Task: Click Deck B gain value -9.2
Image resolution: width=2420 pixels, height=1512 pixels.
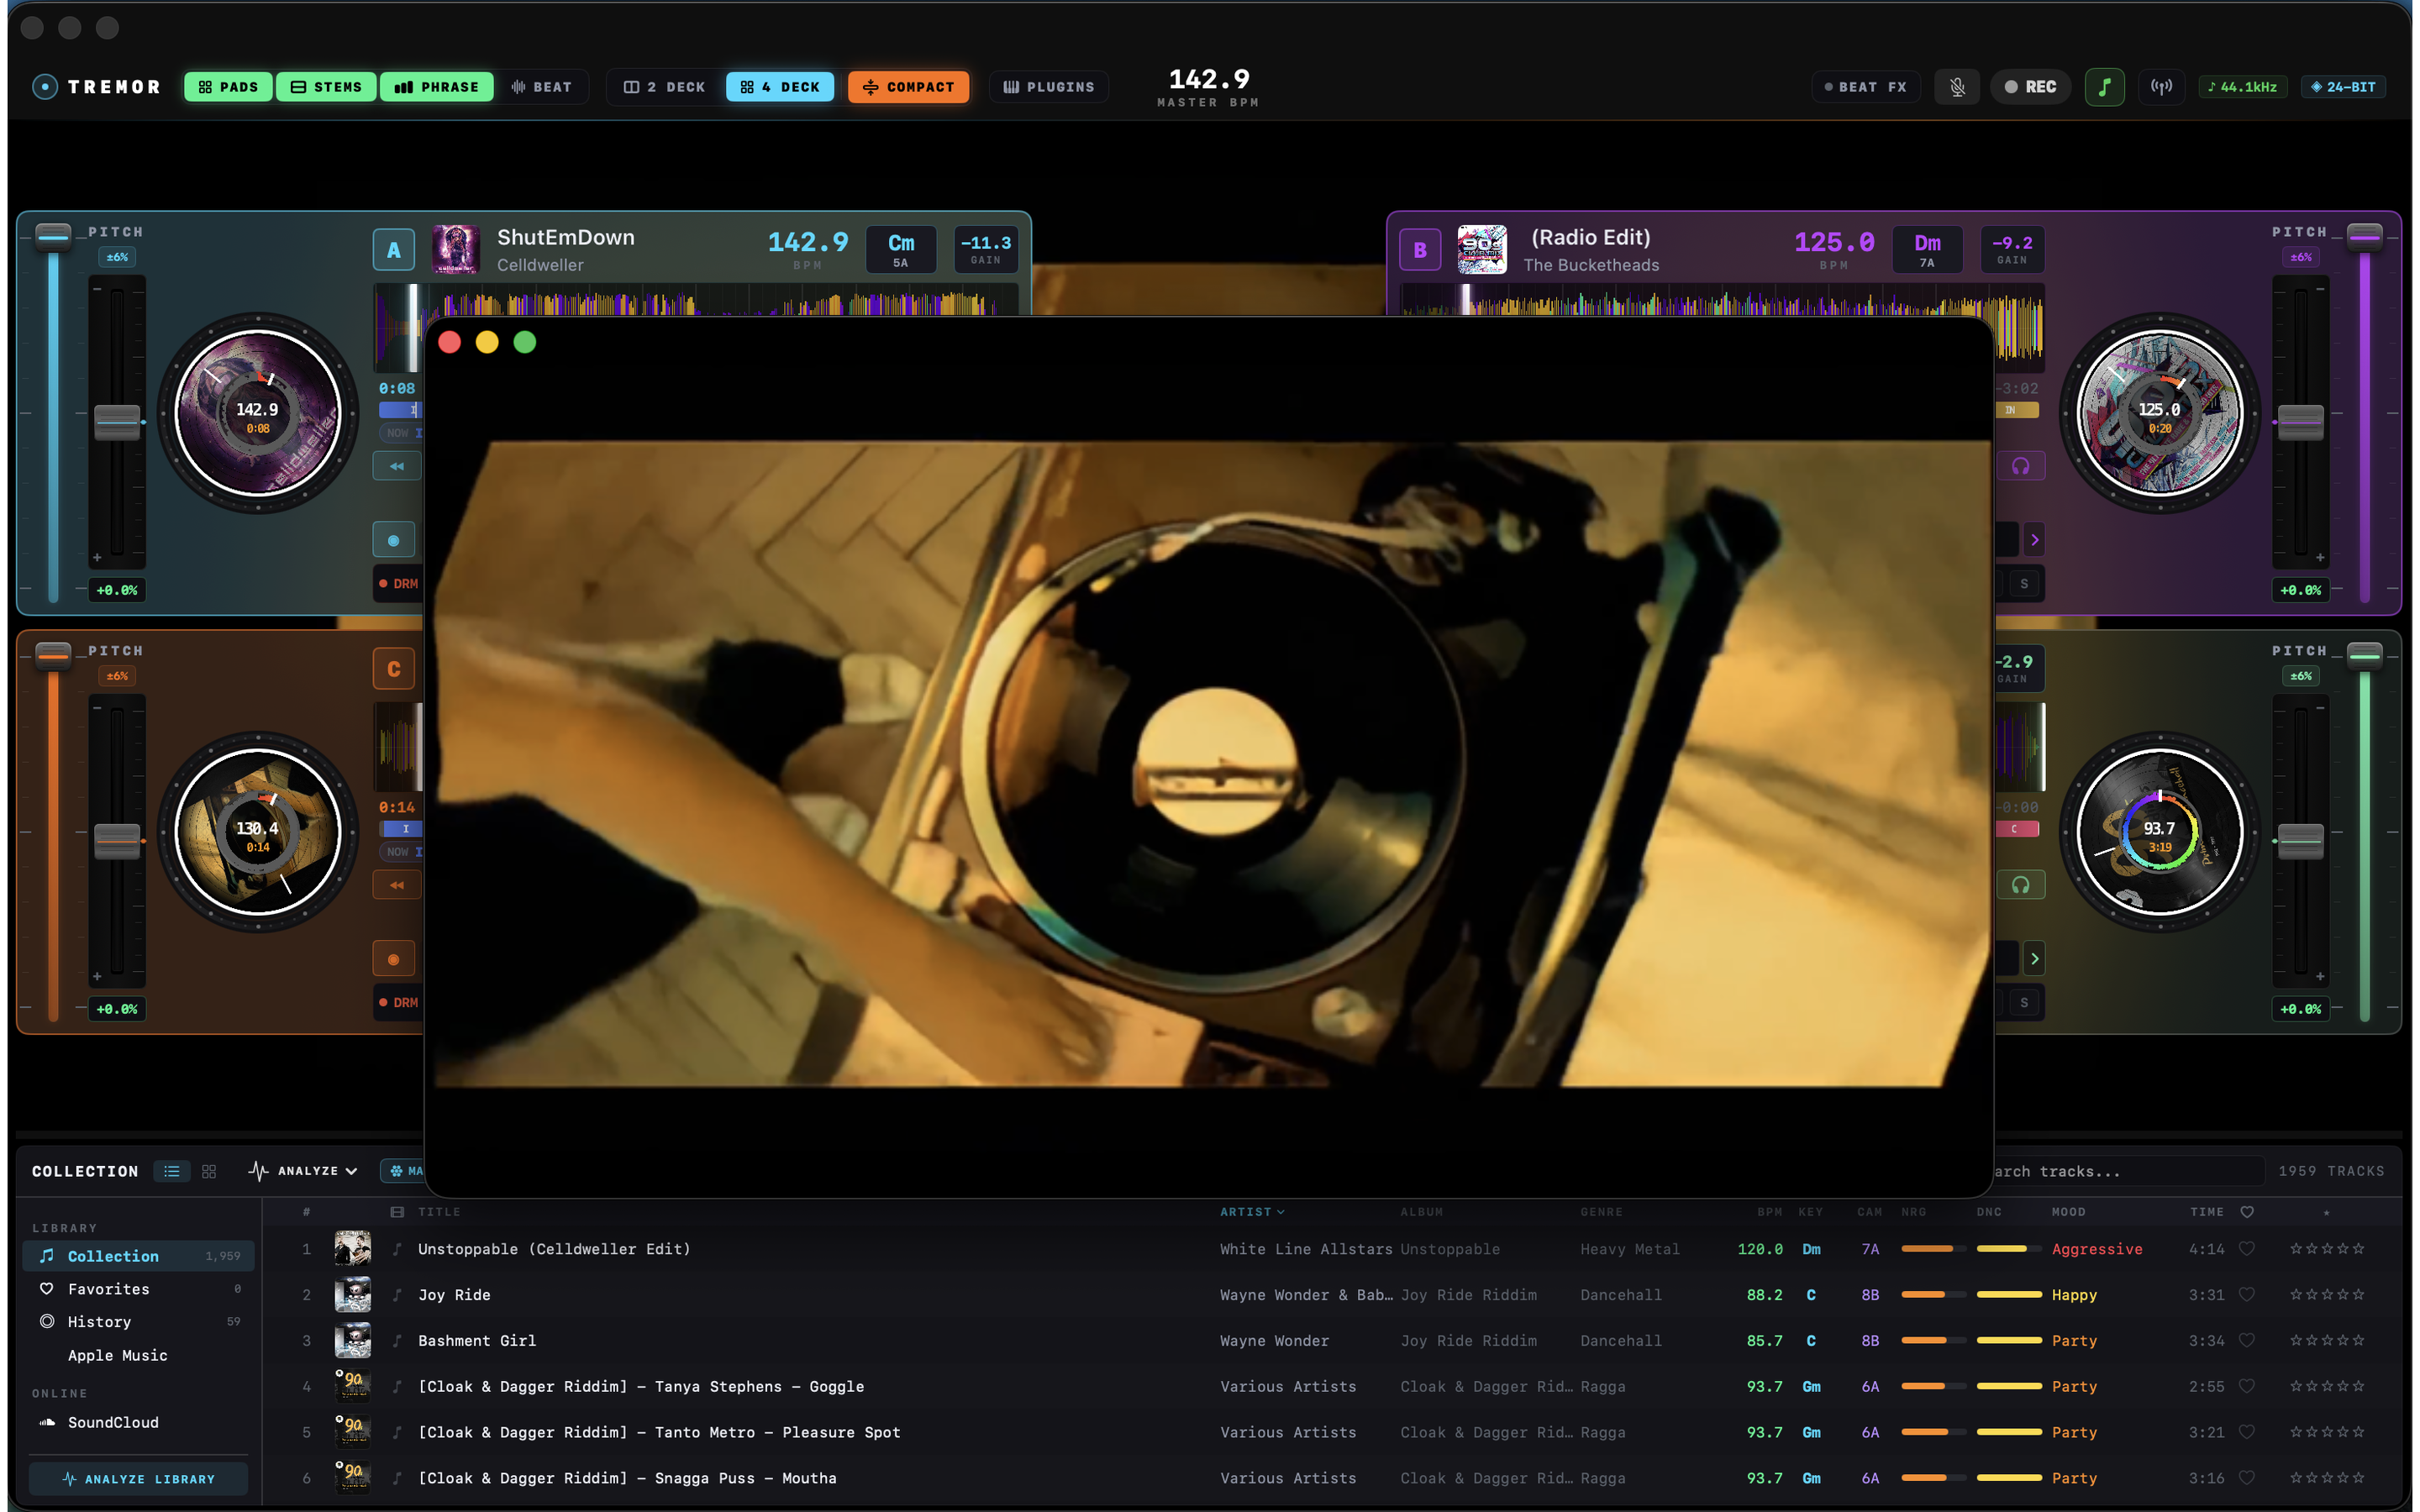Action: (x=2012, y=250)
